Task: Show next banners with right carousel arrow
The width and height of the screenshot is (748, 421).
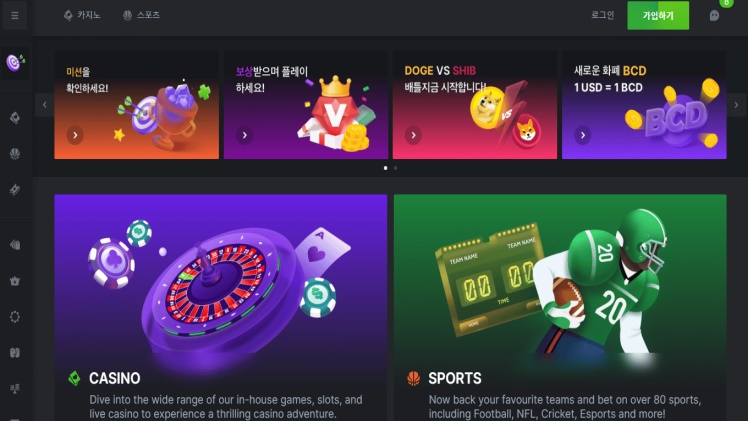Action: click(x=736, y=105)
